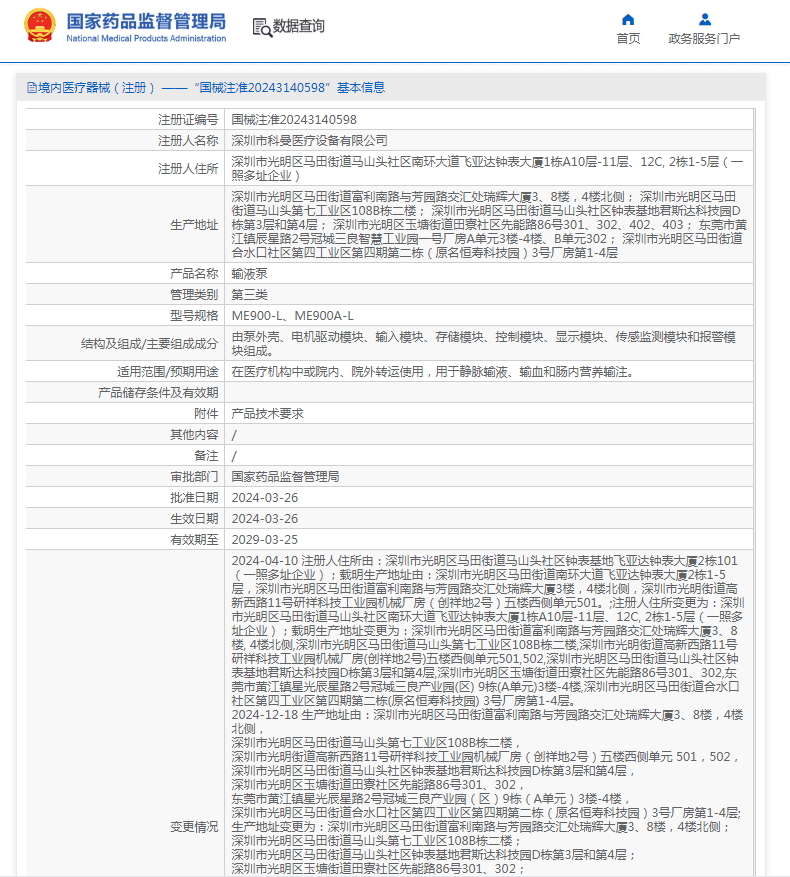The height and width of the screenshot is (877, 790).
Task: Click the 批准日期 label cell
Action: pyautogui.click(x=125, y=498)
